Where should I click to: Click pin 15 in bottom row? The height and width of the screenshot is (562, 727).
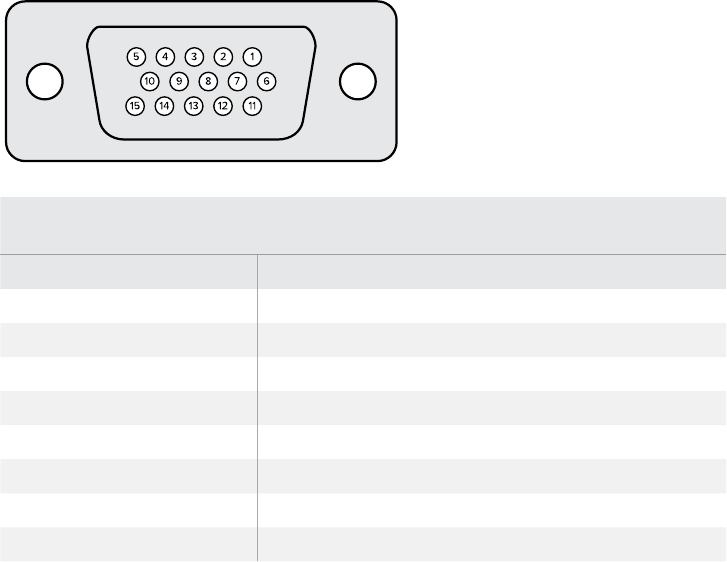pyautogui.click(x=135, y=106)
